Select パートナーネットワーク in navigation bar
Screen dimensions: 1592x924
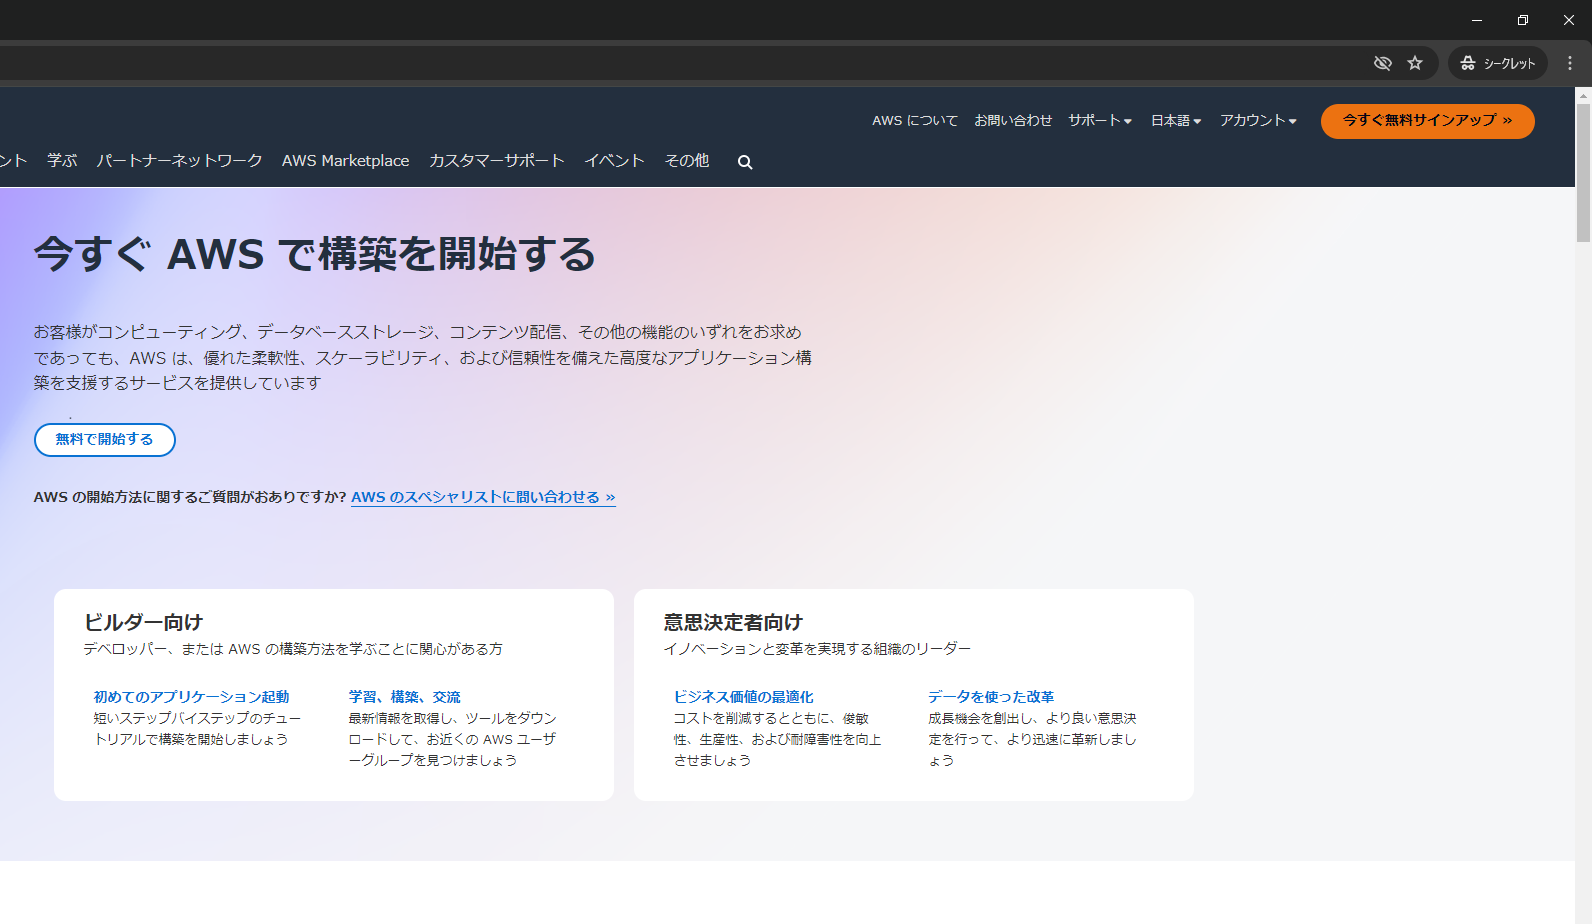tap(179, 161)
